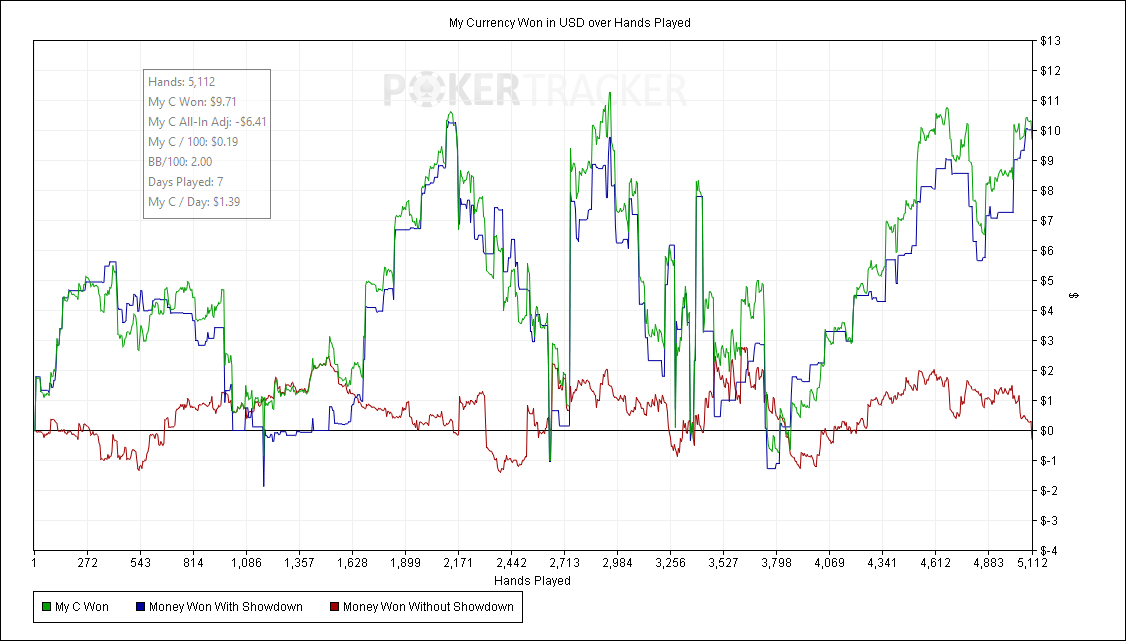This screenshot has width=1126, height=641.
Task: Click the 4,883 x-axis tick label
Action: (988, 563)
